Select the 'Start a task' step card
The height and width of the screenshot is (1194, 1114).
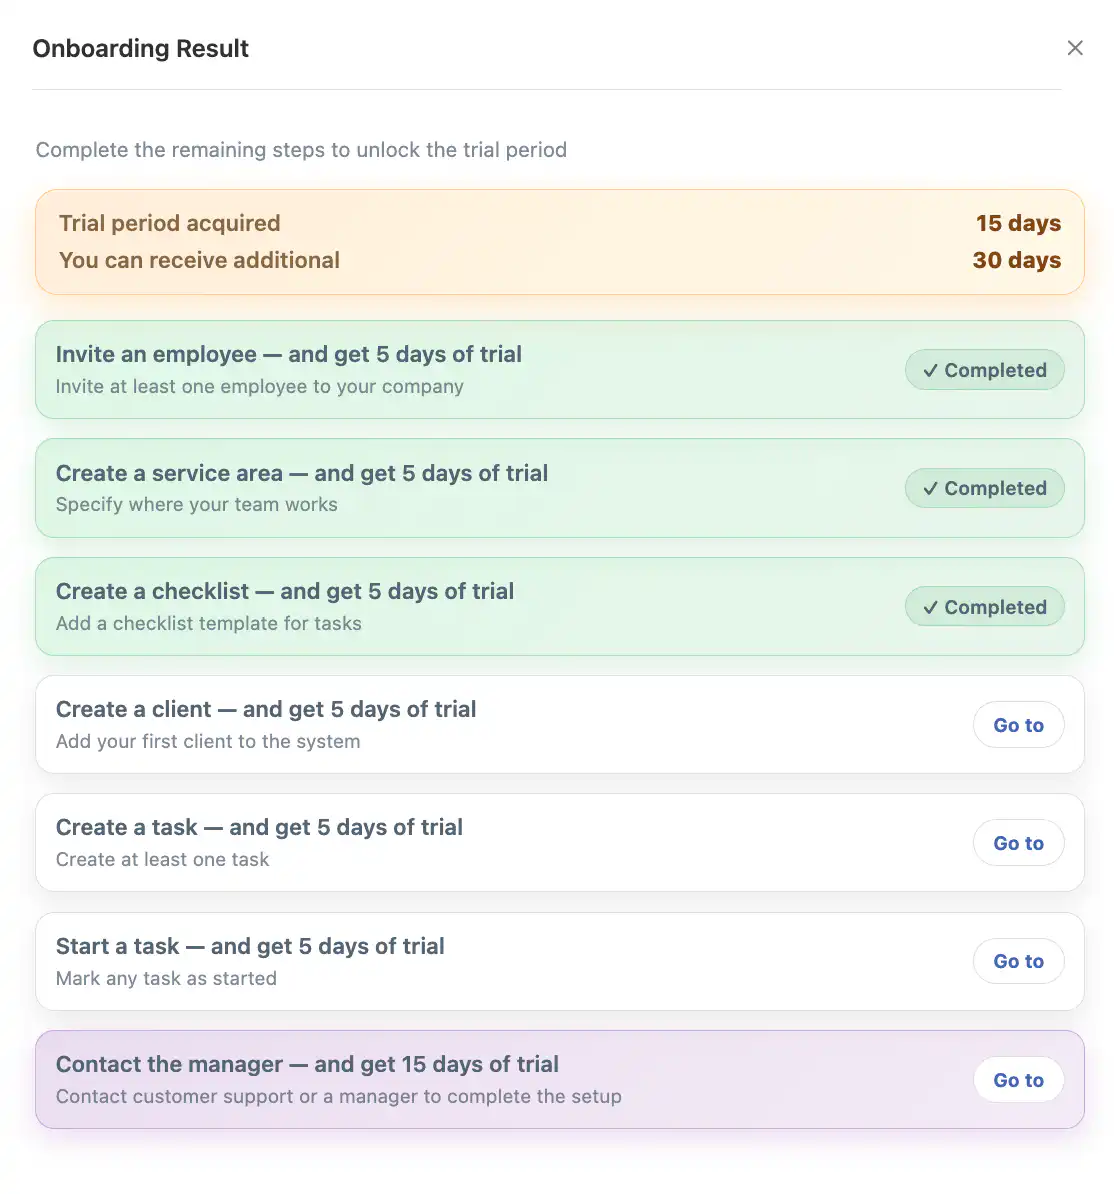(500, 961)
